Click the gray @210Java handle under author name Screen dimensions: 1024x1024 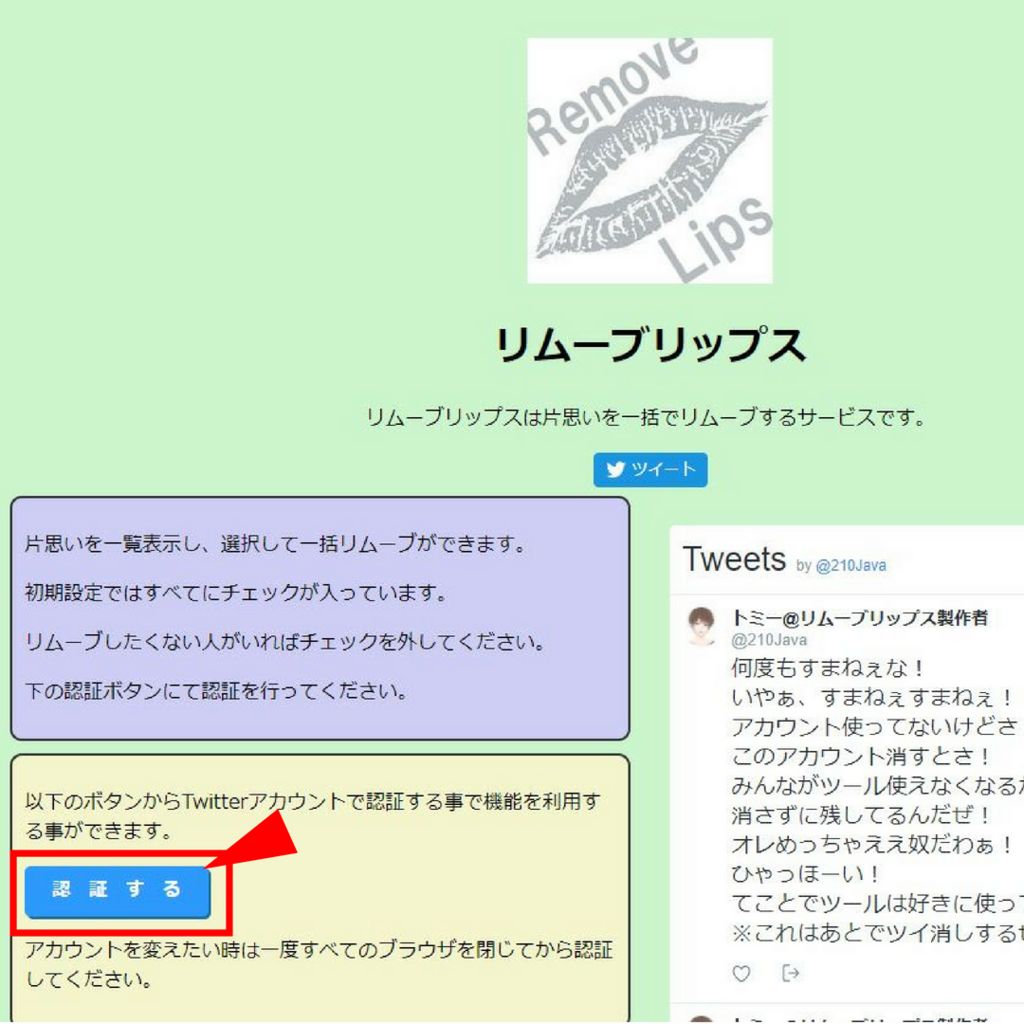click(769, 640)
